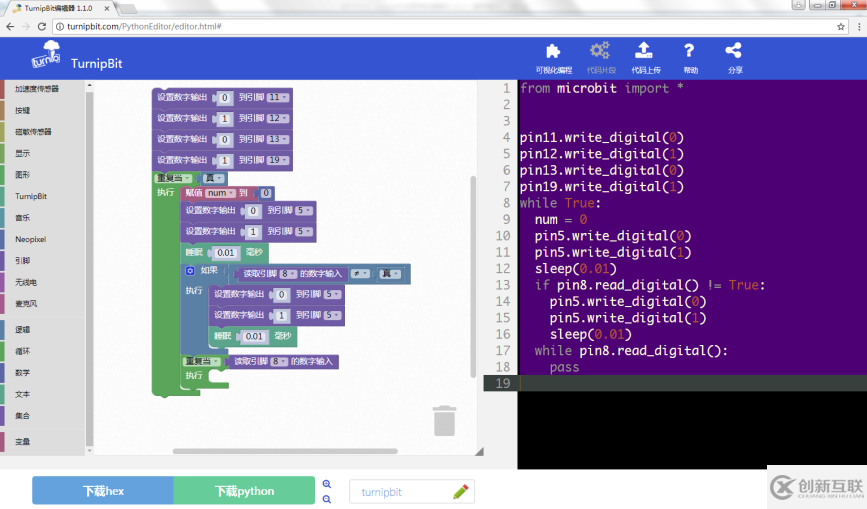Click the toolbox scrollbar up arrow
The image size is (867, 509).
90,85
